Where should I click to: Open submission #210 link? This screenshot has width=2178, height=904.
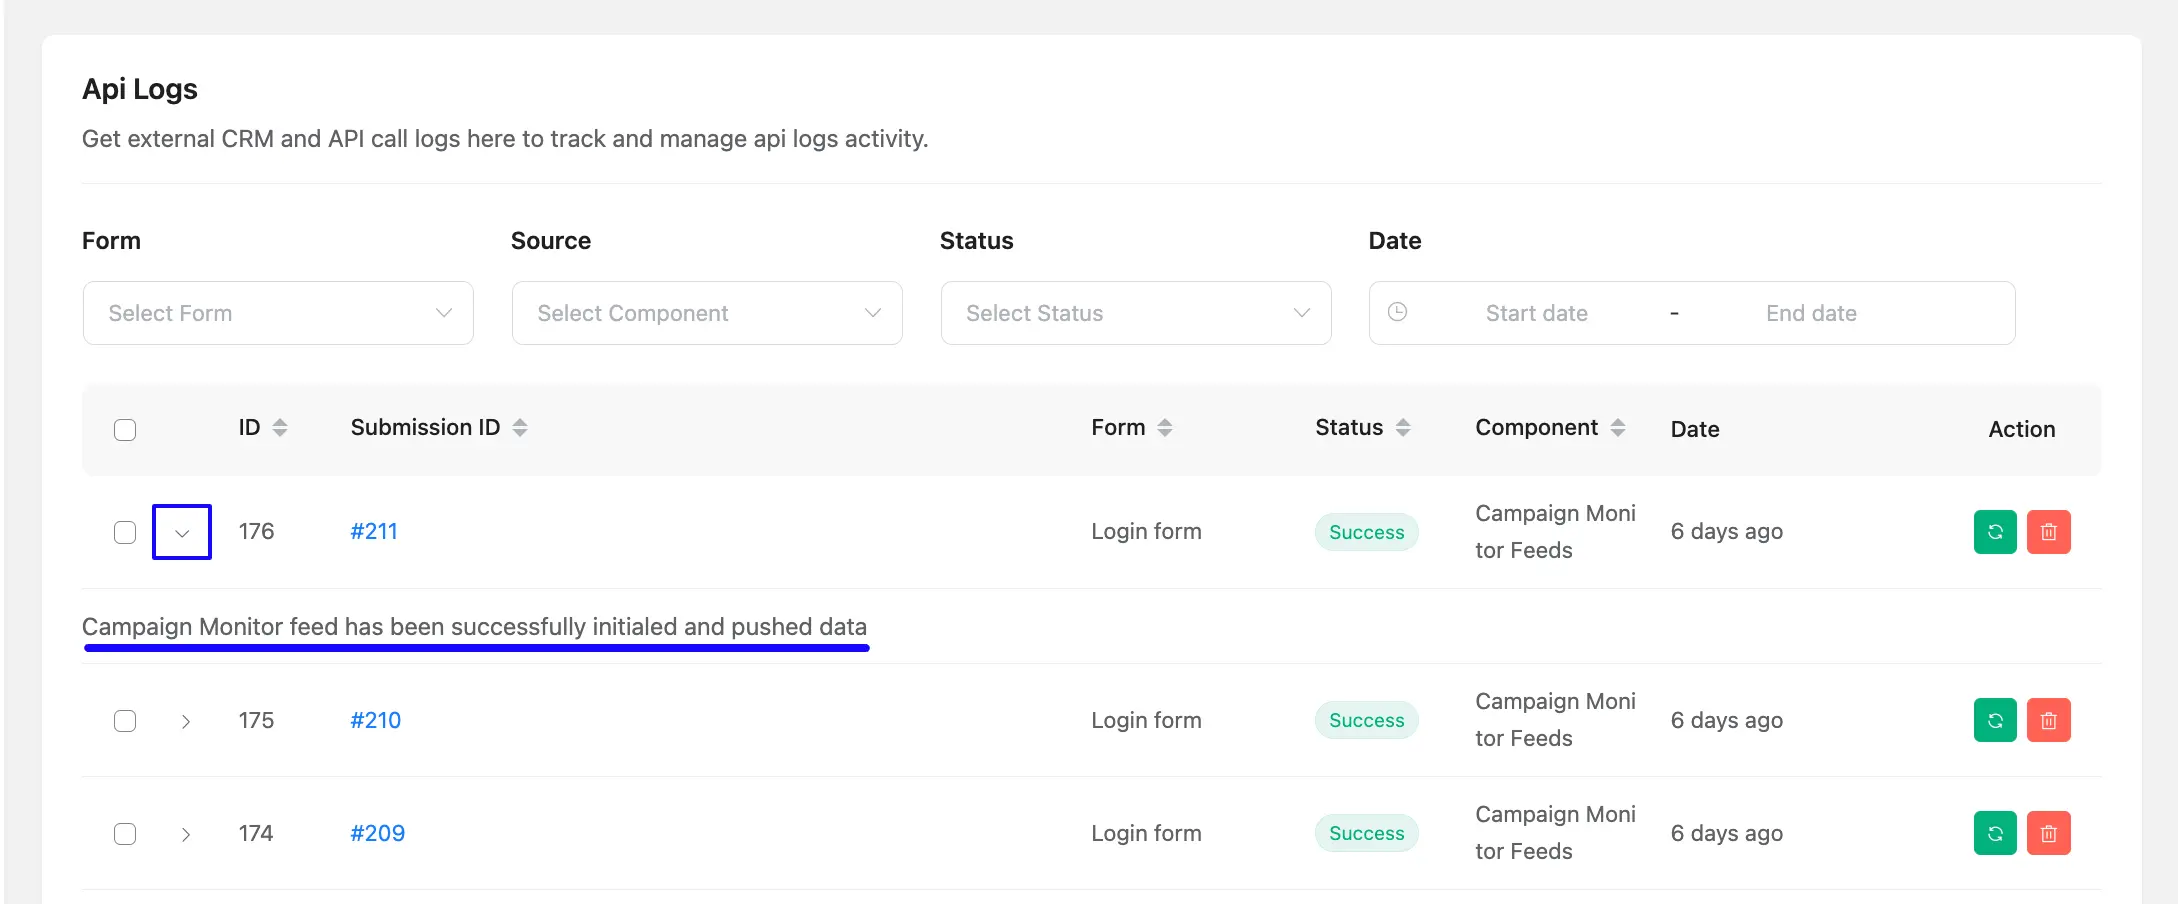pyautogui.click(x=376, y=719)
